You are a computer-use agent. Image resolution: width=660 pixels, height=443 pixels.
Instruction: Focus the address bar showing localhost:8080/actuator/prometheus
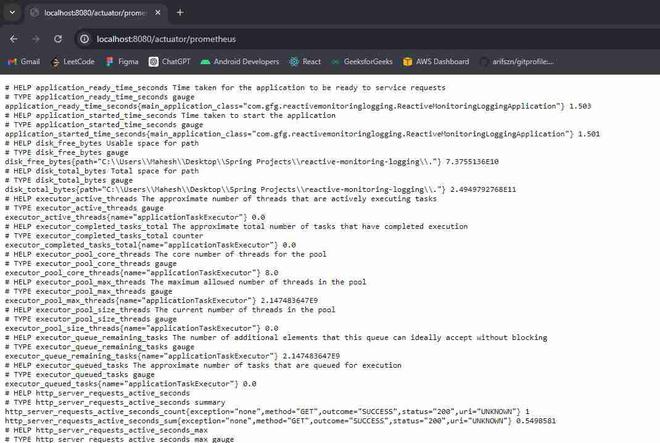click(366, 39)
